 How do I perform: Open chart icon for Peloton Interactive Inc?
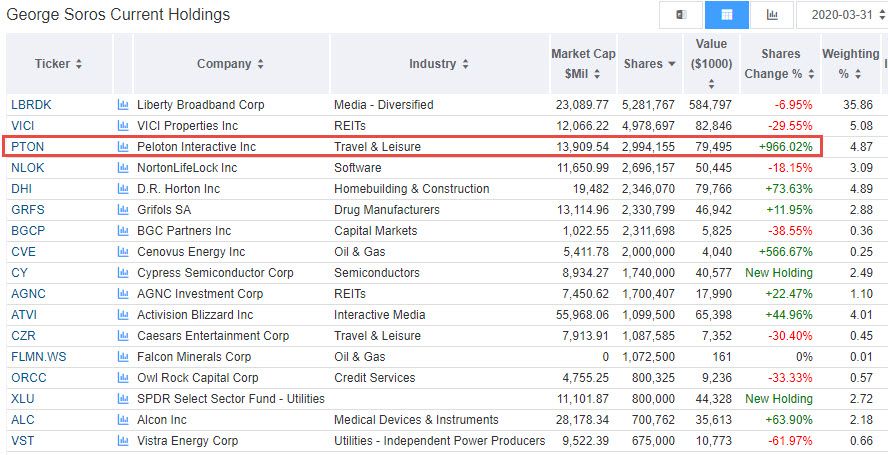(x=123, y=147)
